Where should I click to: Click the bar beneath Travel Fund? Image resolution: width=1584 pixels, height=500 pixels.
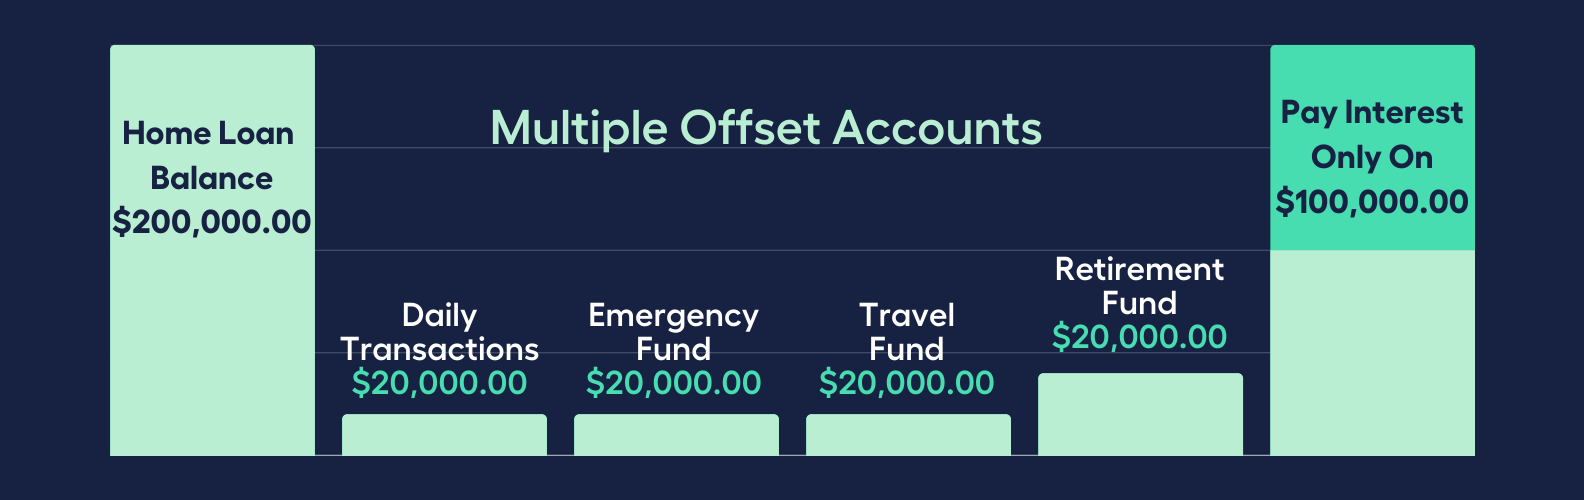(908, 435)
